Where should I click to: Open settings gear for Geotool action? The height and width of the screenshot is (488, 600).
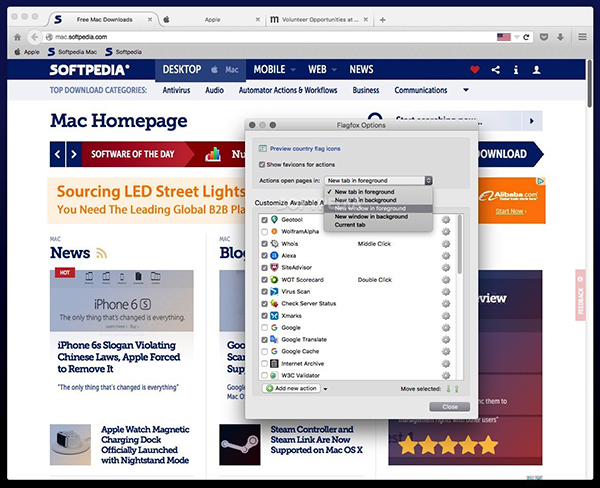[446, 220]
